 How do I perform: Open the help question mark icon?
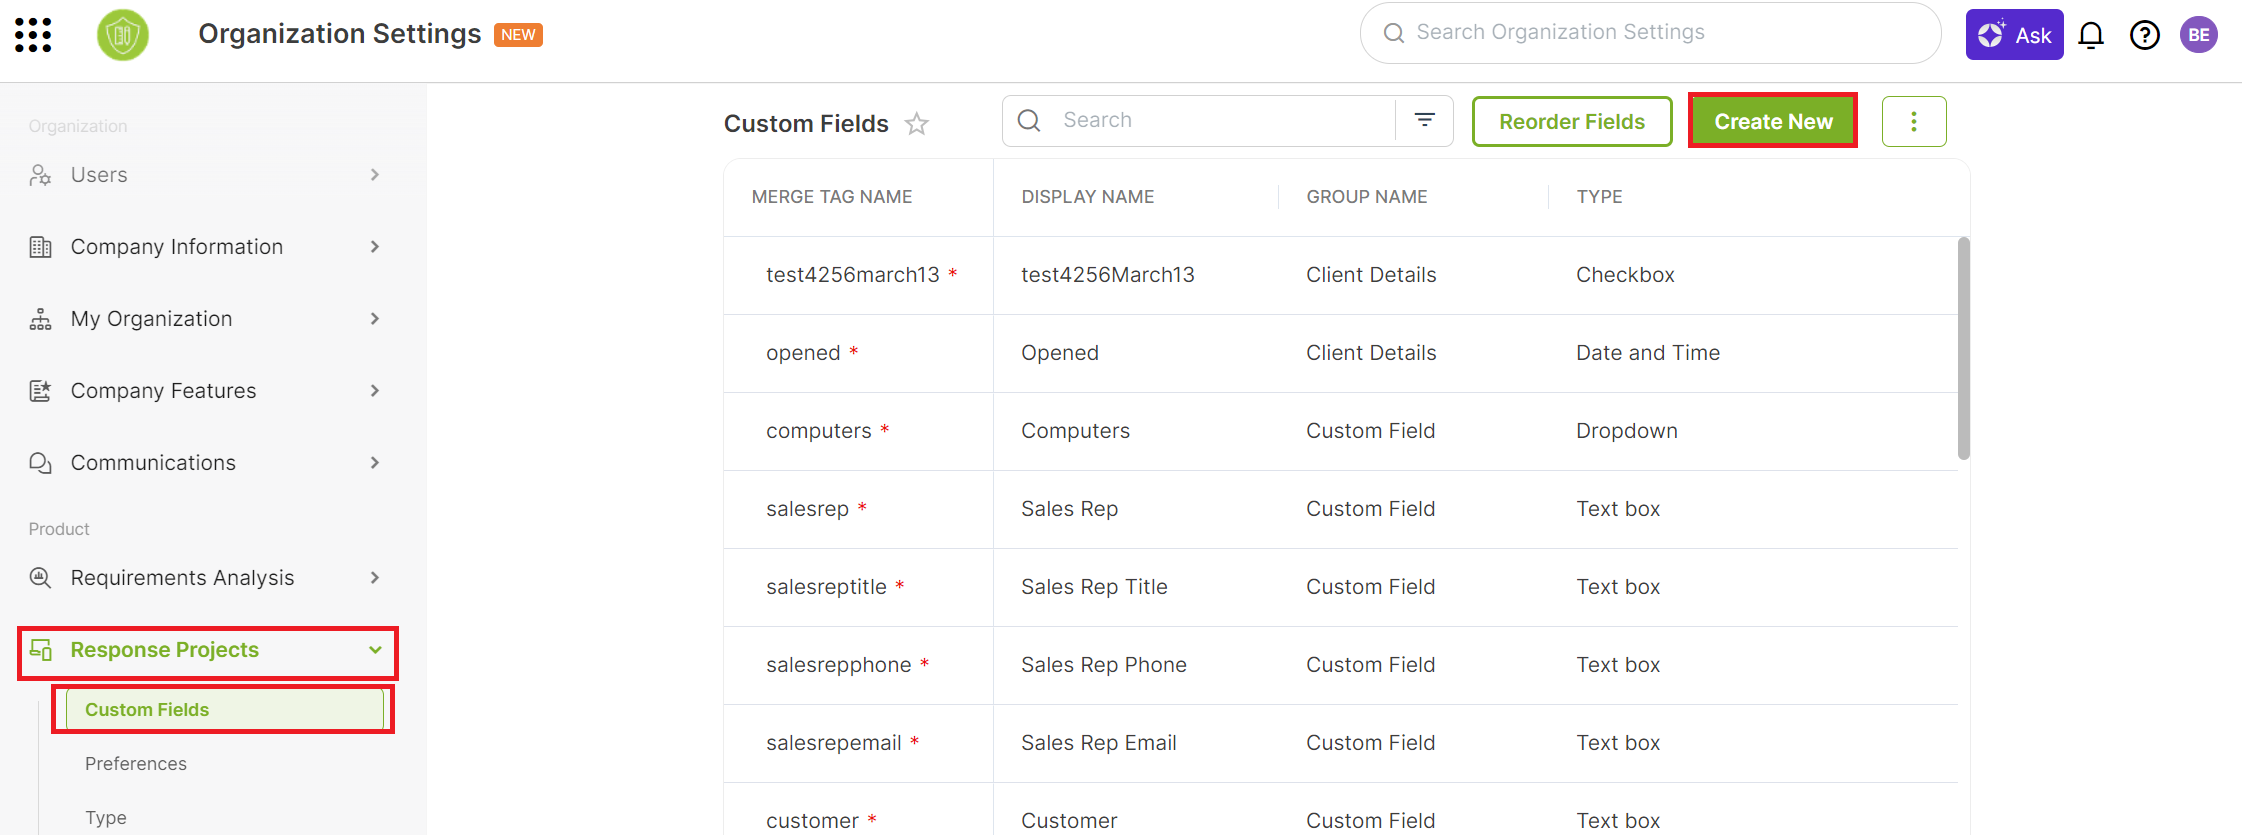[2145, 35]
